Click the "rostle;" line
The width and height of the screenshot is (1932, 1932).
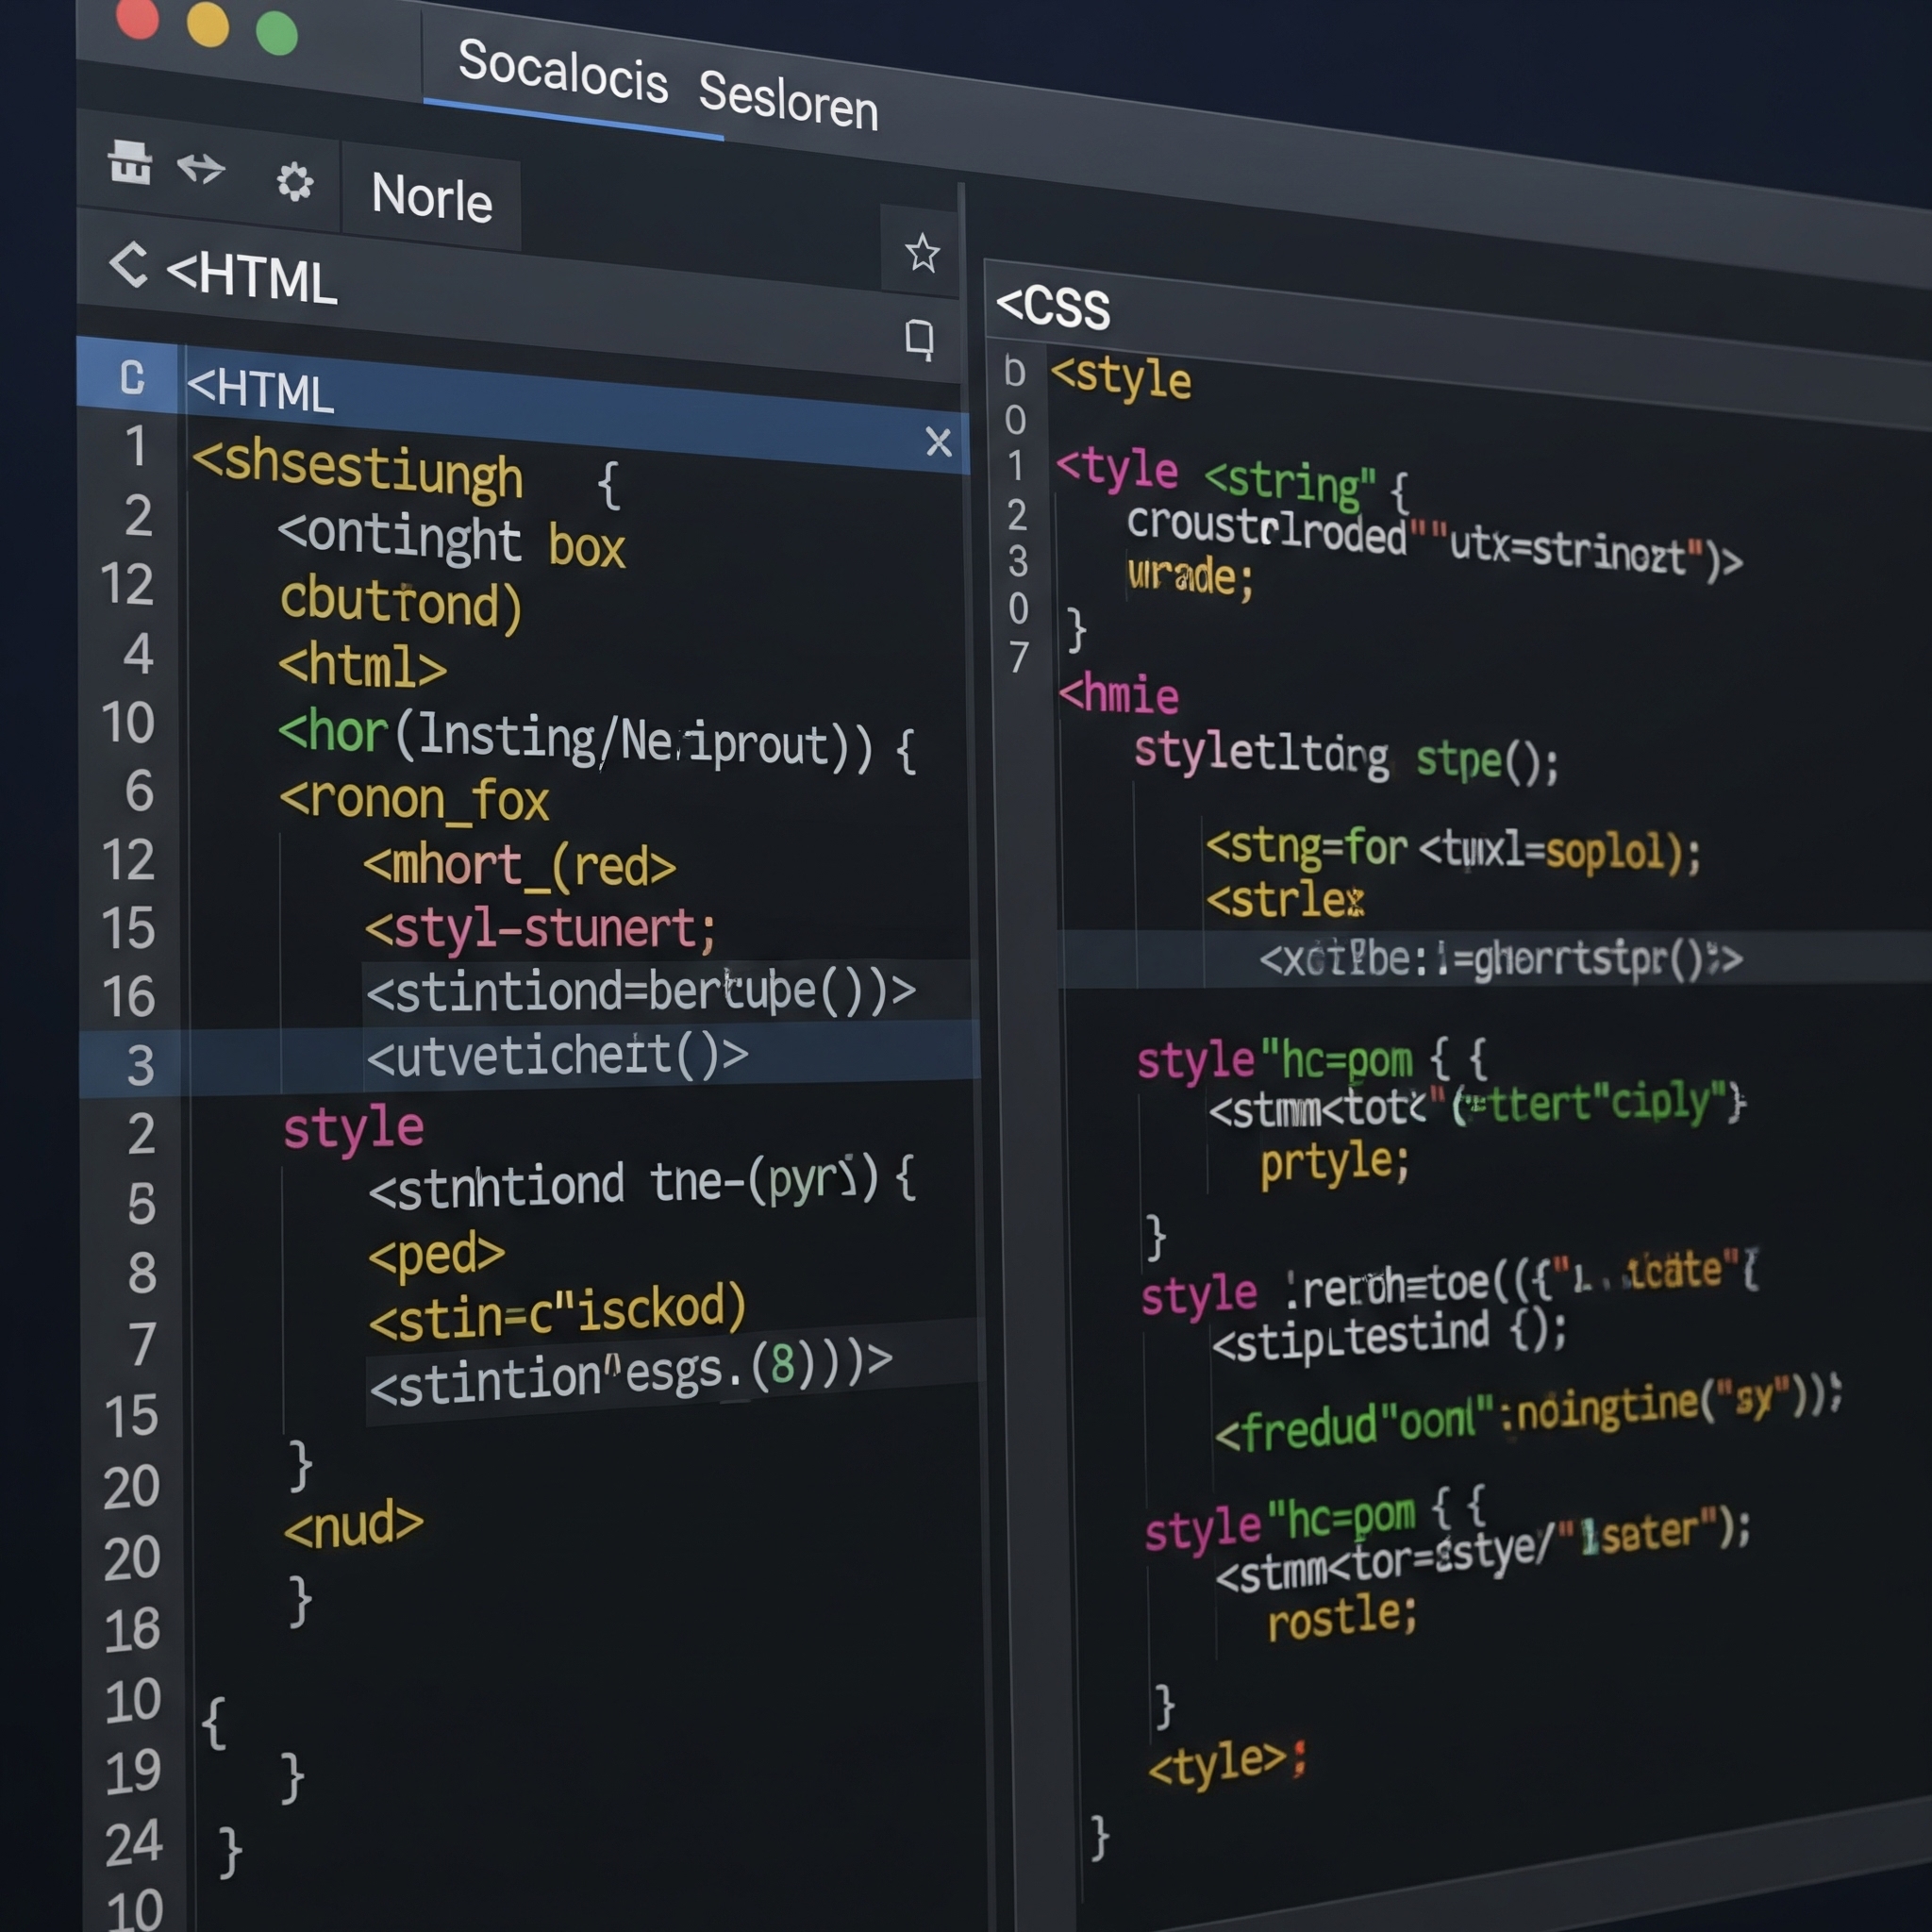pyautogui.click(x=1342, y=1617)
